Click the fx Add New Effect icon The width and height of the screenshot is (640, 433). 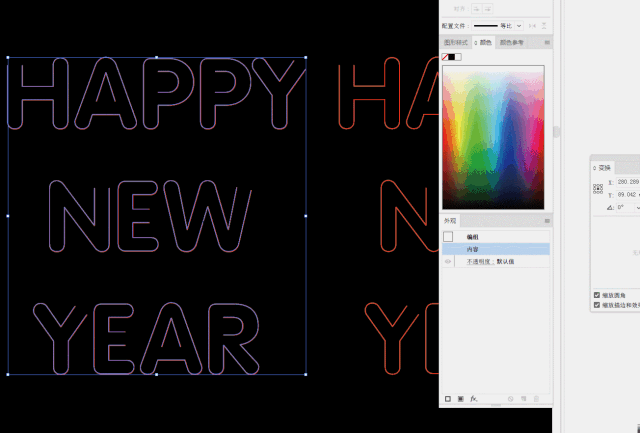coord(473,399)
